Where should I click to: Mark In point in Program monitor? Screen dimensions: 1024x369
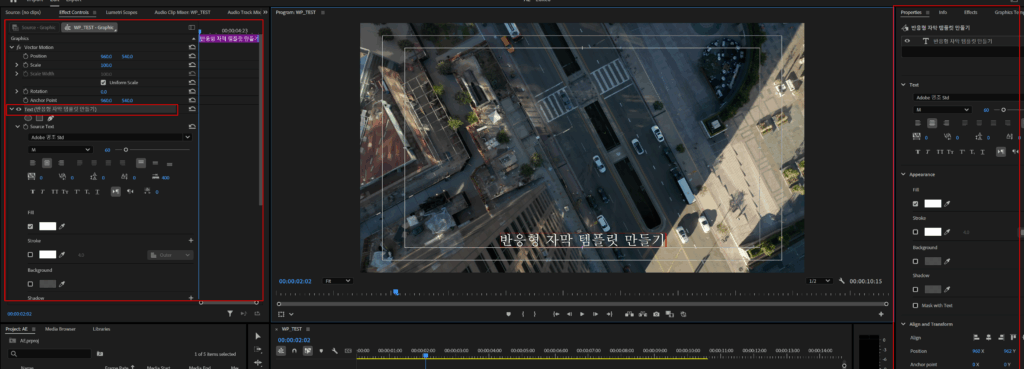(x=523, y=314)
